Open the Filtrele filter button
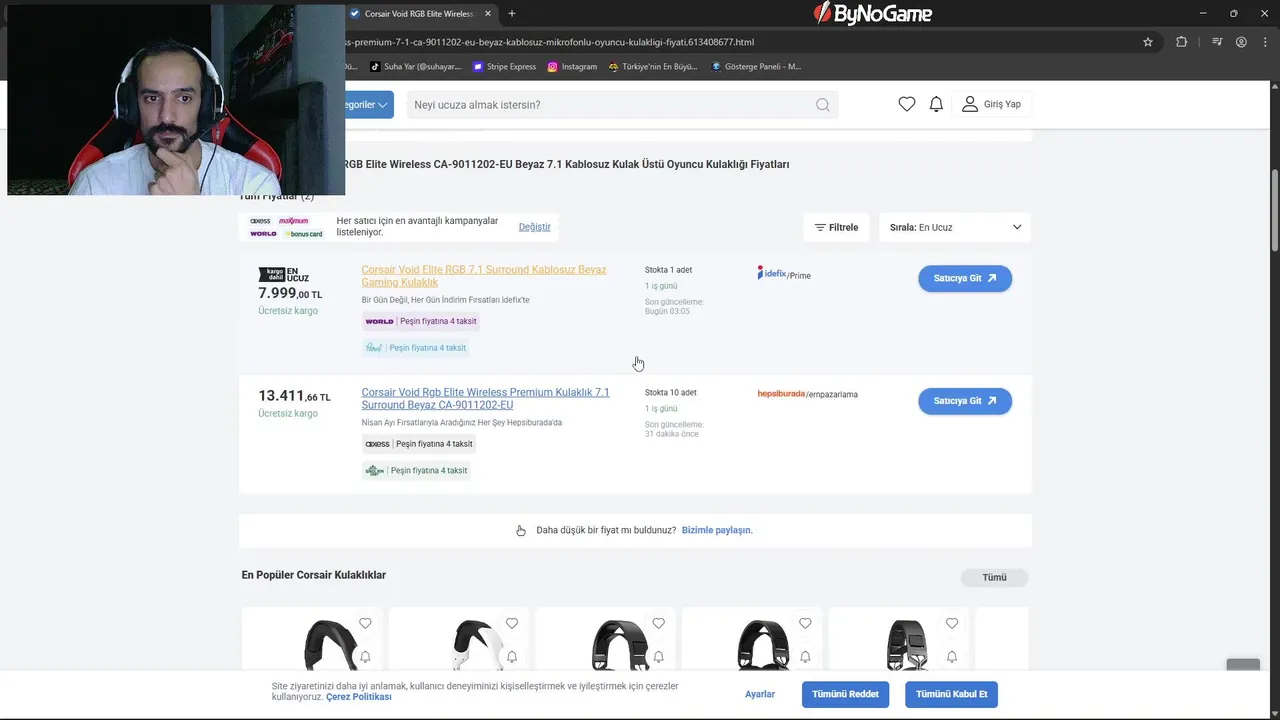 836,227
